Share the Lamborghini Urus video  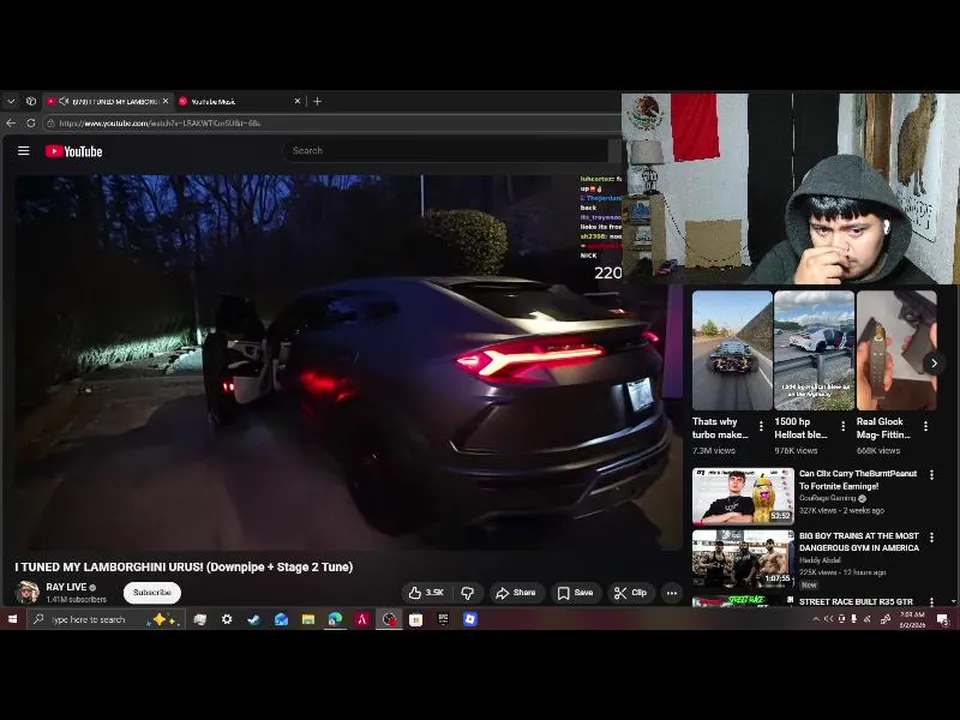tap(516, 593)
